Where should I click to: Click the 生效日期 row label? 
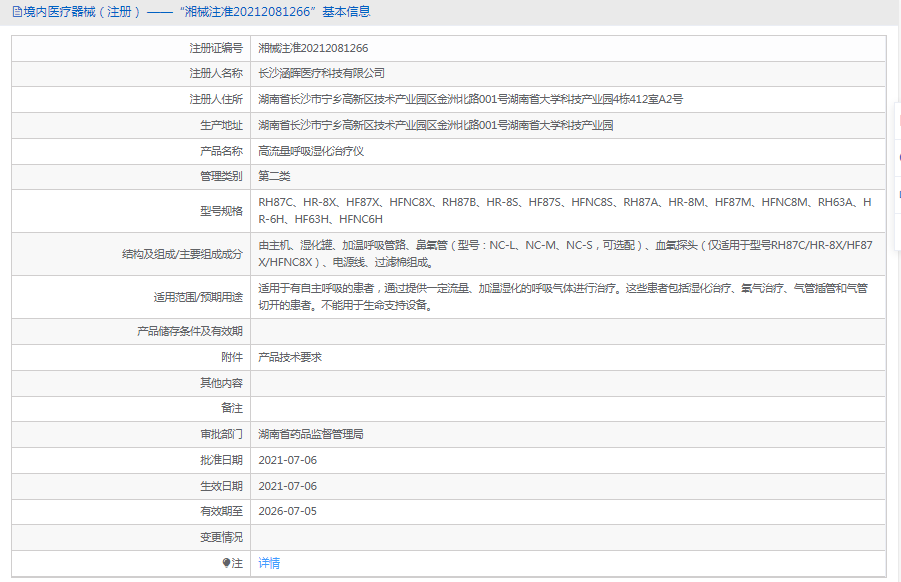tap(221, 486)
